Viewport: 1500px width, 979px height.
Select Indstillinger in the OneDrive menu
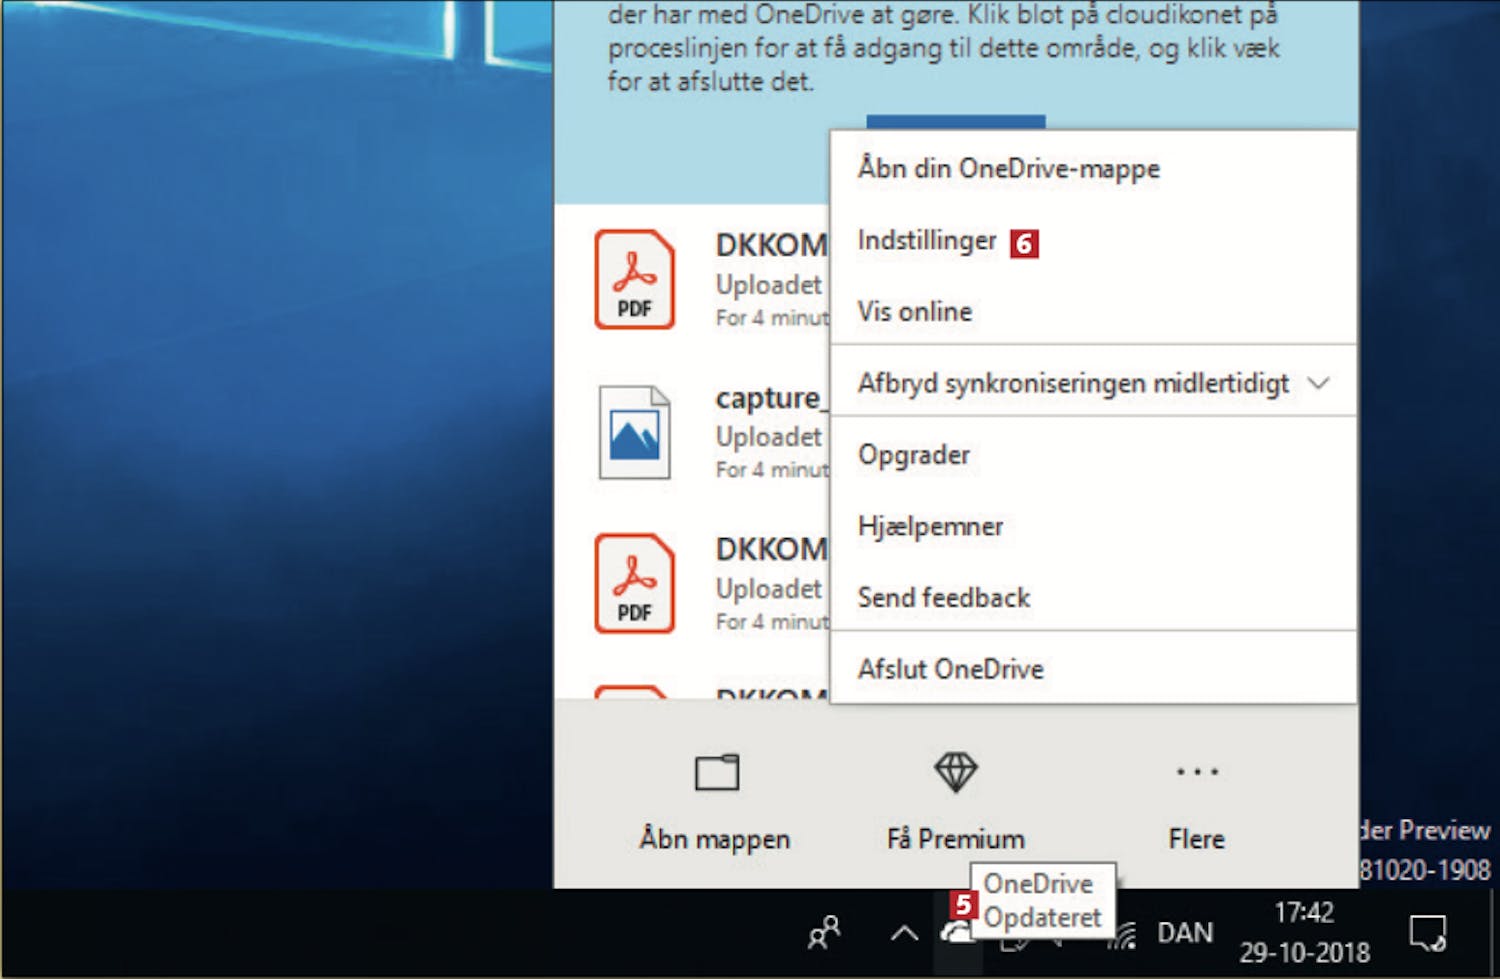coord(1093,241)
